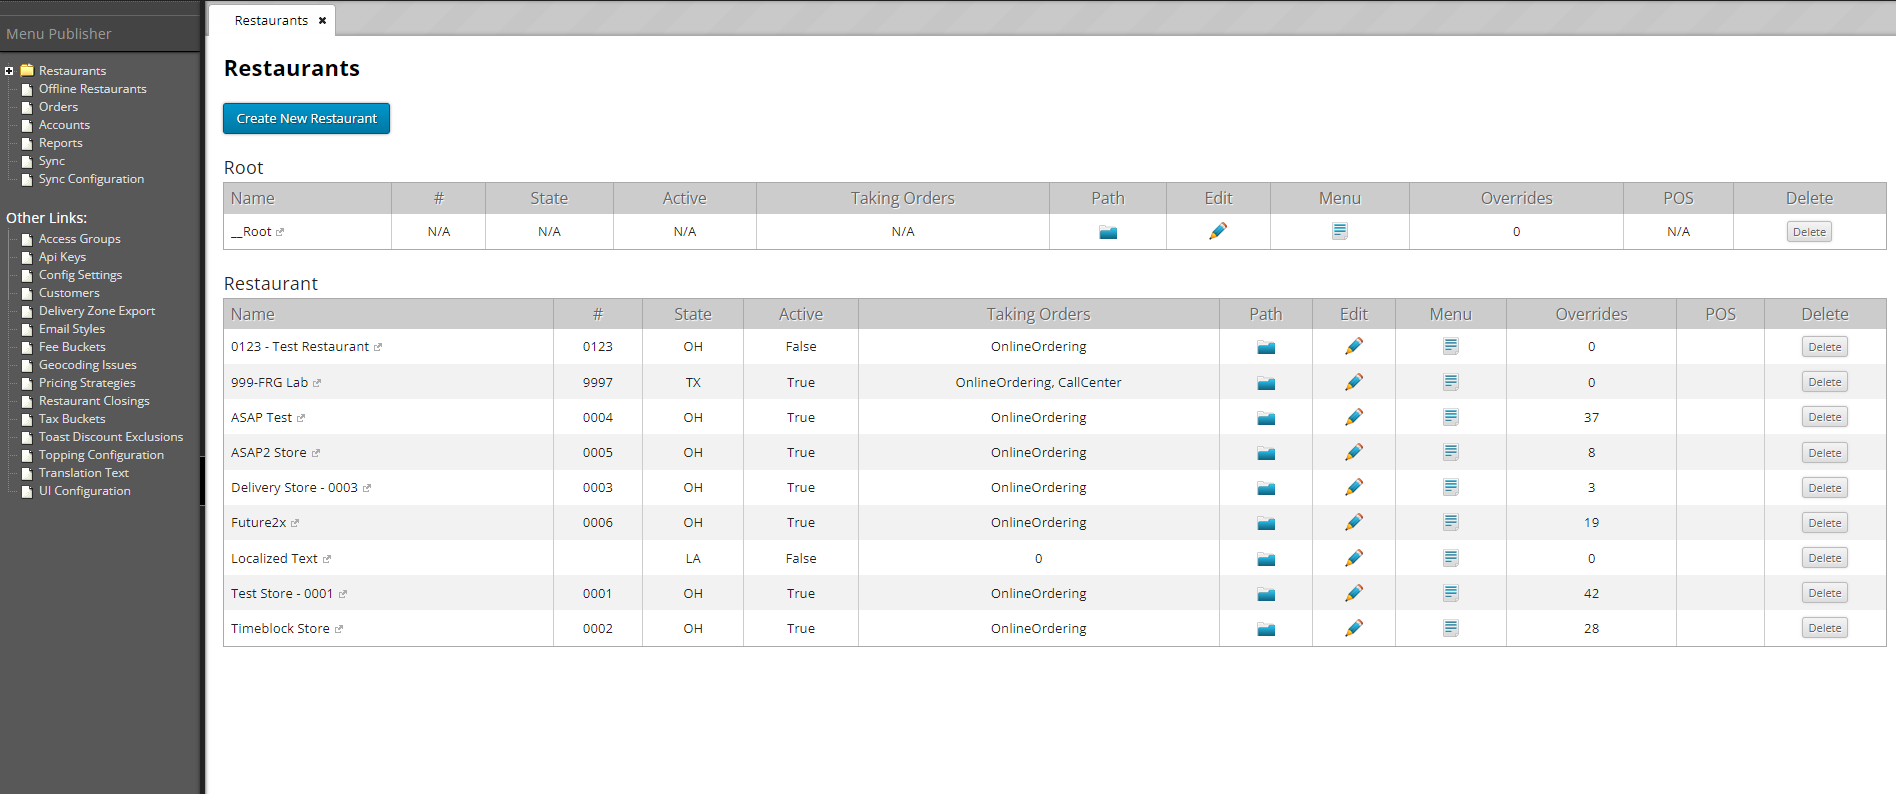1896x794 pixels.
Task: Open the path folder icon for ASAP Test
Action: tap(1266, 418)
